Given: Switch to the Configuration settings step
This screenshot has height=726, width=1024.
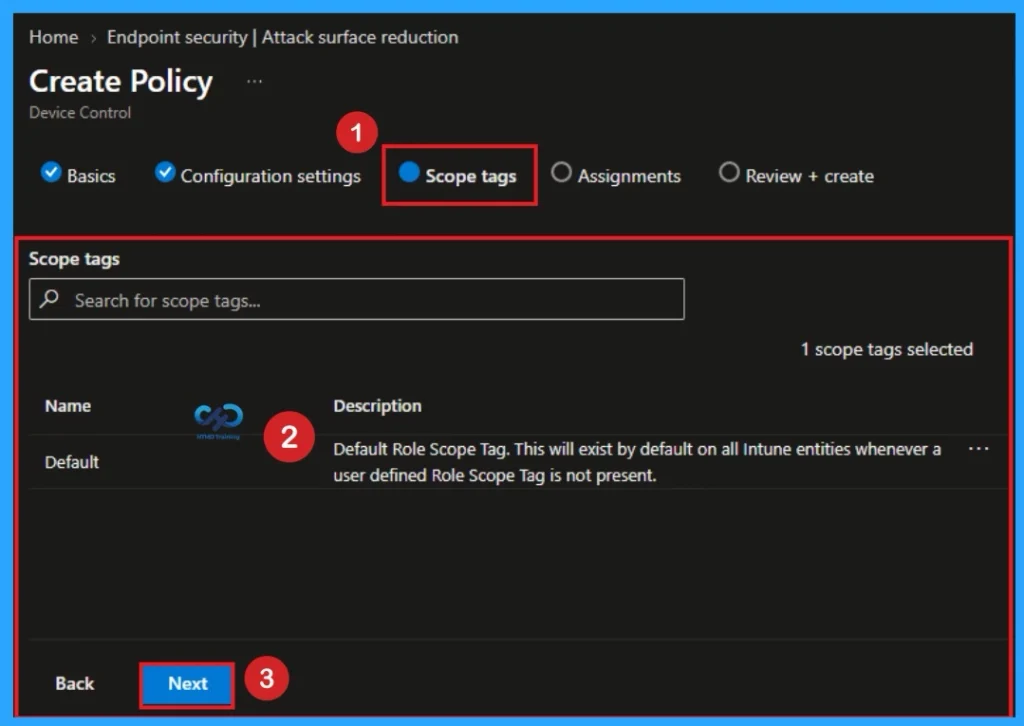Looking at the screenshot, I should pyautogui.click(x=257, y=175).
